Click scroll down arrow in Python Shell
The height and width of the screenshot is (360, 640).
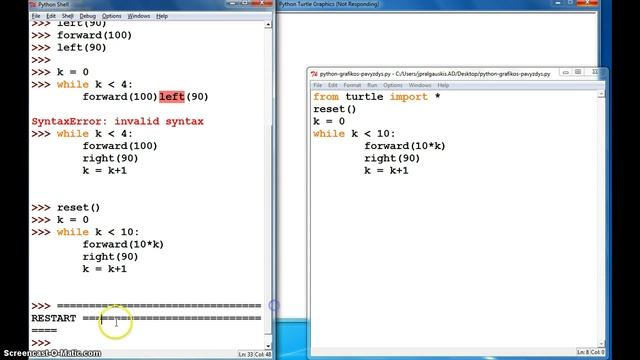268,346
